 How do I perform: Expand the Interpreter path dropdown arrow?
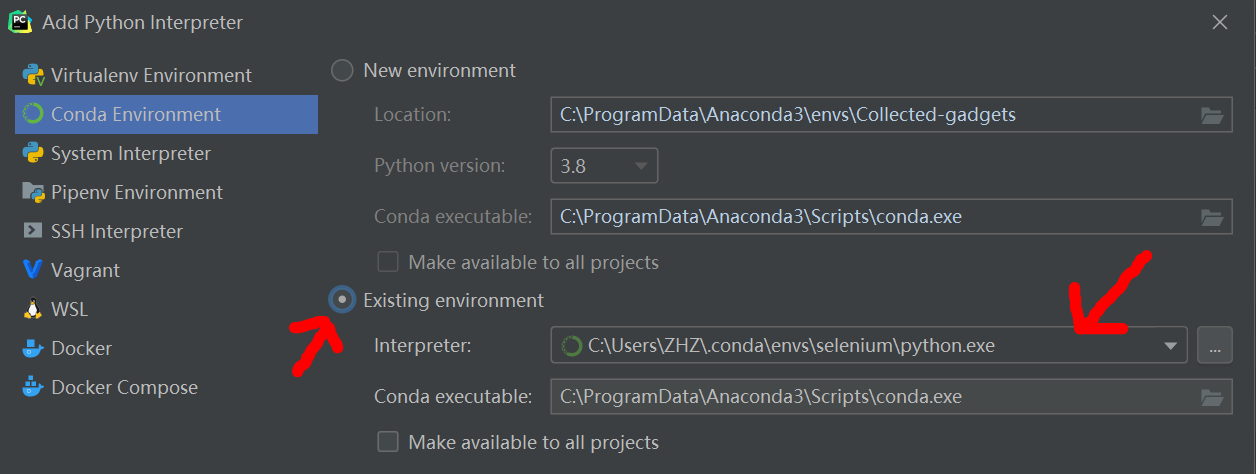(x=1170, y=345)
